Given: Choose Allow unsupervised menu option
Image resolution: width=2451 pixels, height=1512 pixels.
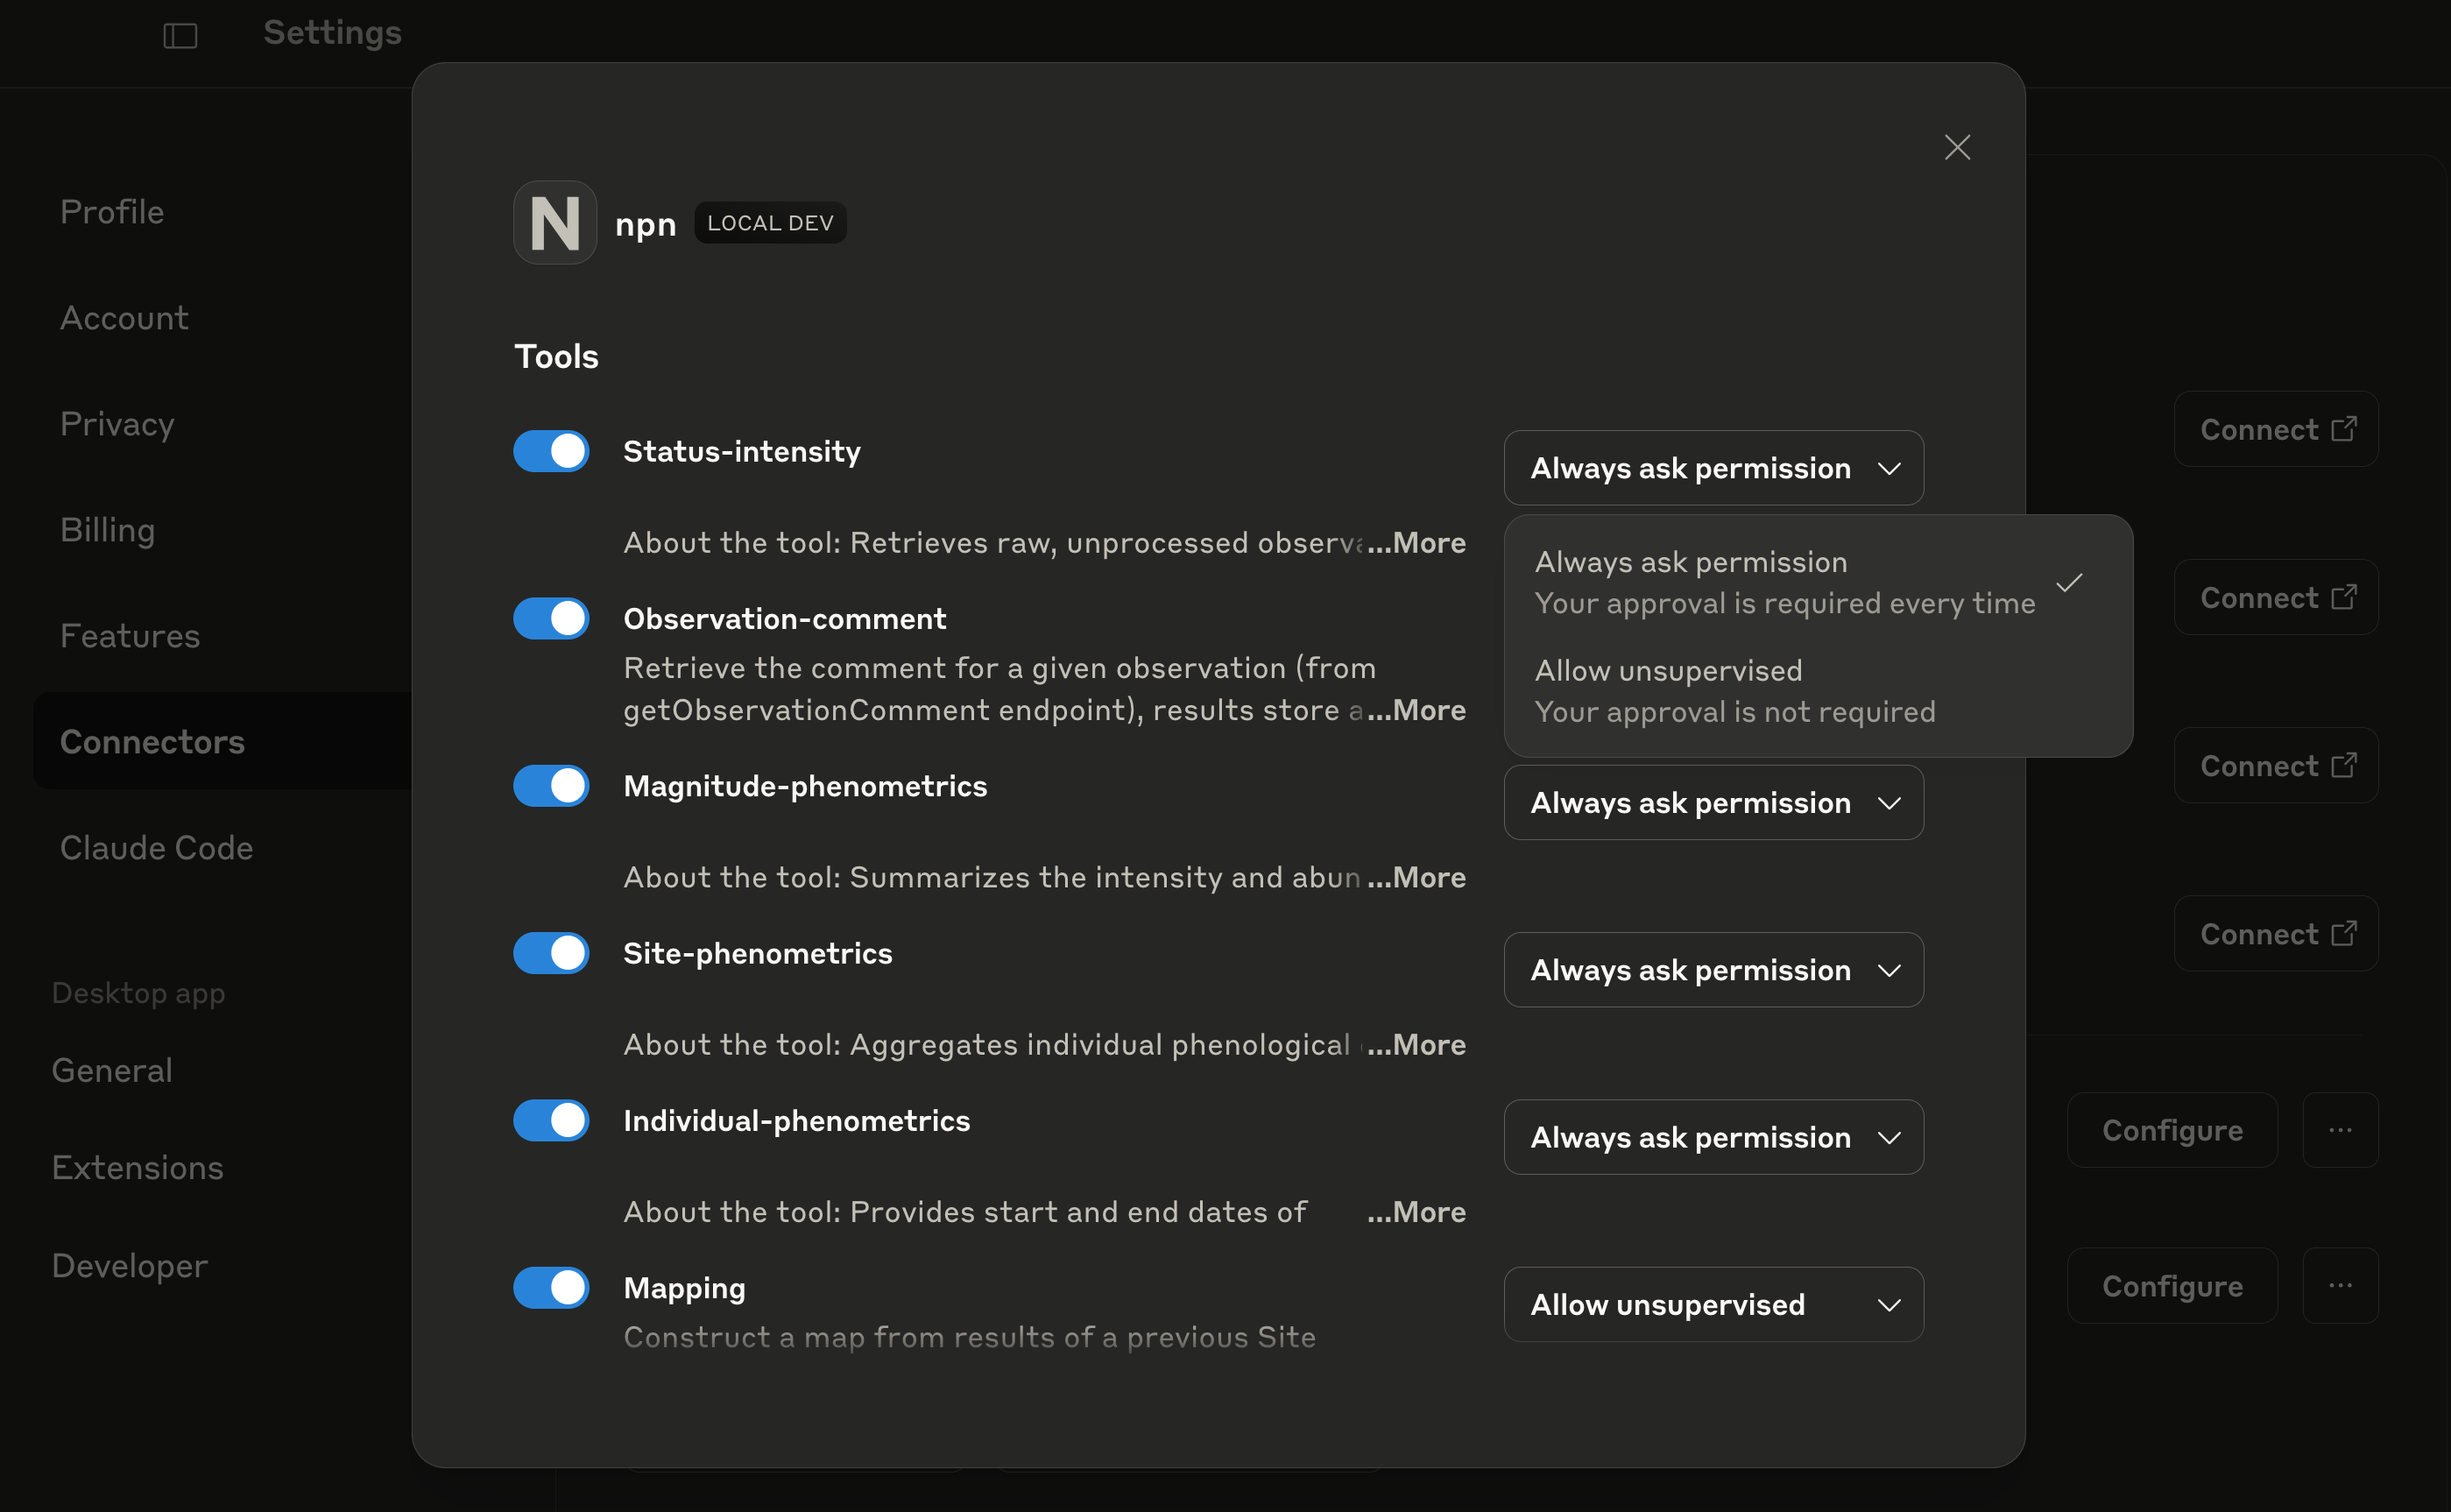Looking at the screenshot, I should 1818,691.
